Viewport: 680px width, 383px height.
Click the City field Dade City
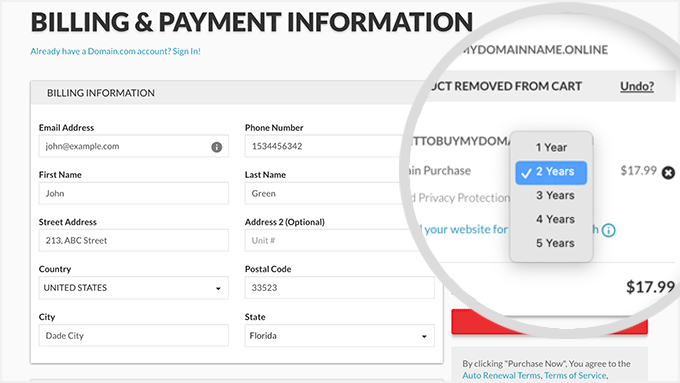[134, 336]
